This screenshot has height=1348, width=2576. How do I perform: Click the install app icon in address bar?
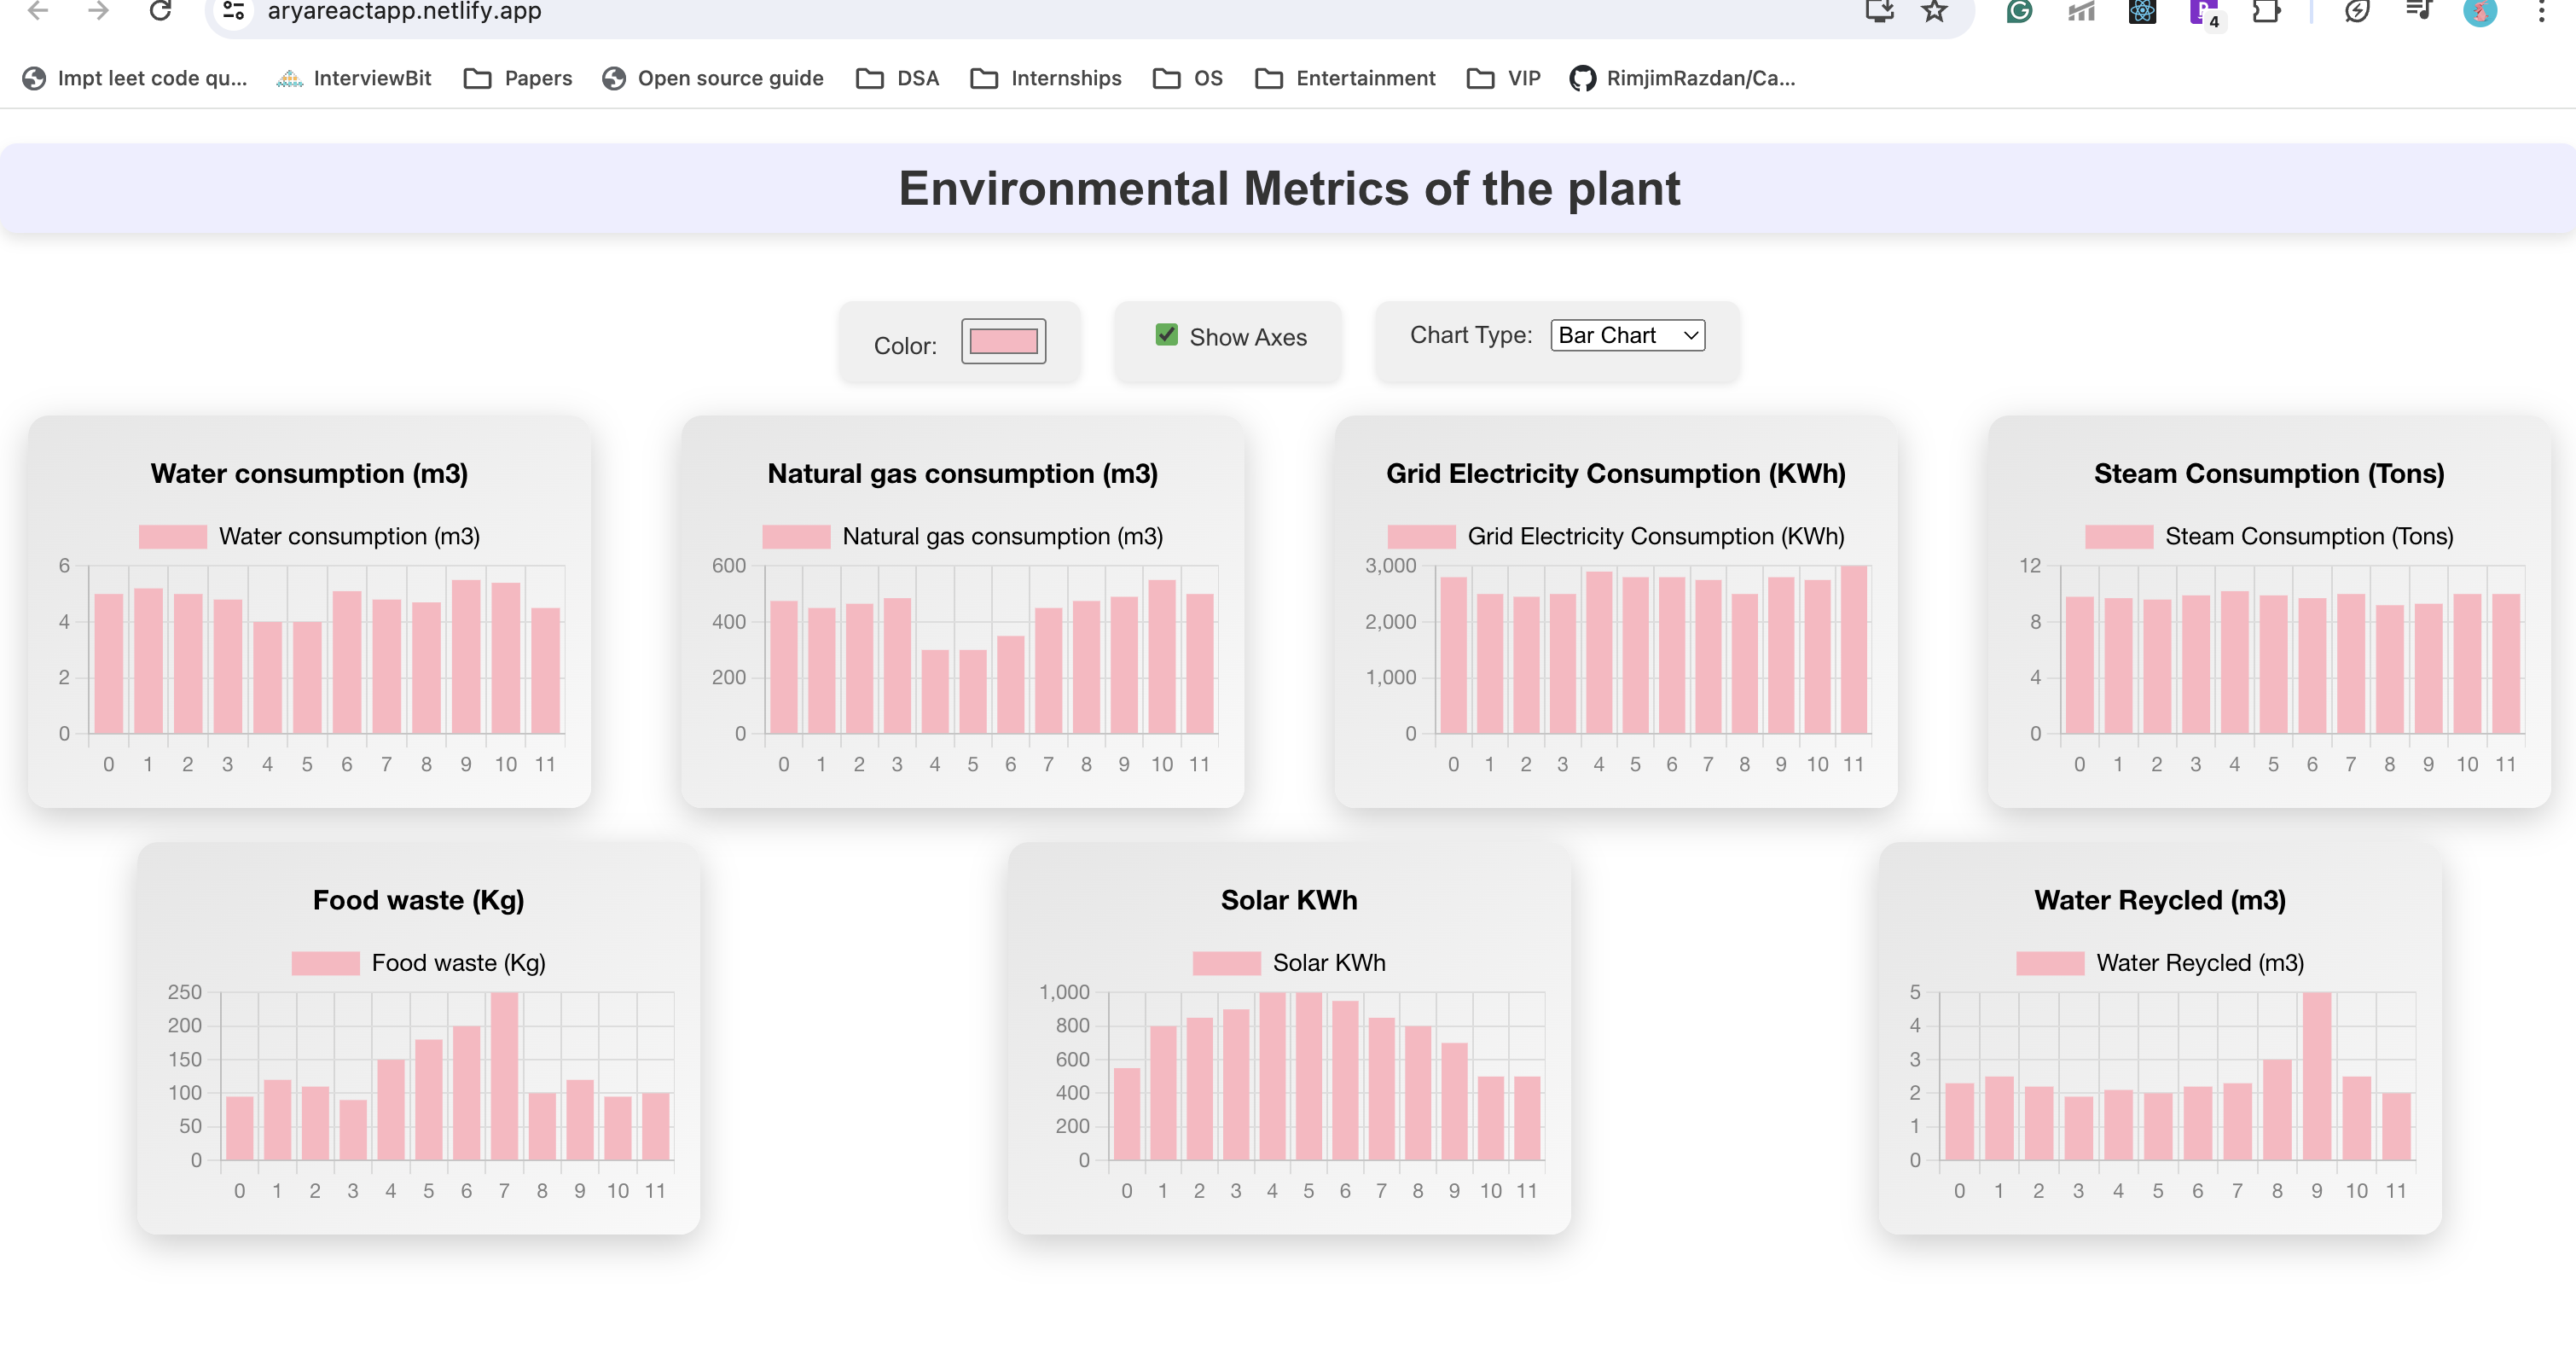(x=1879, y=11)
